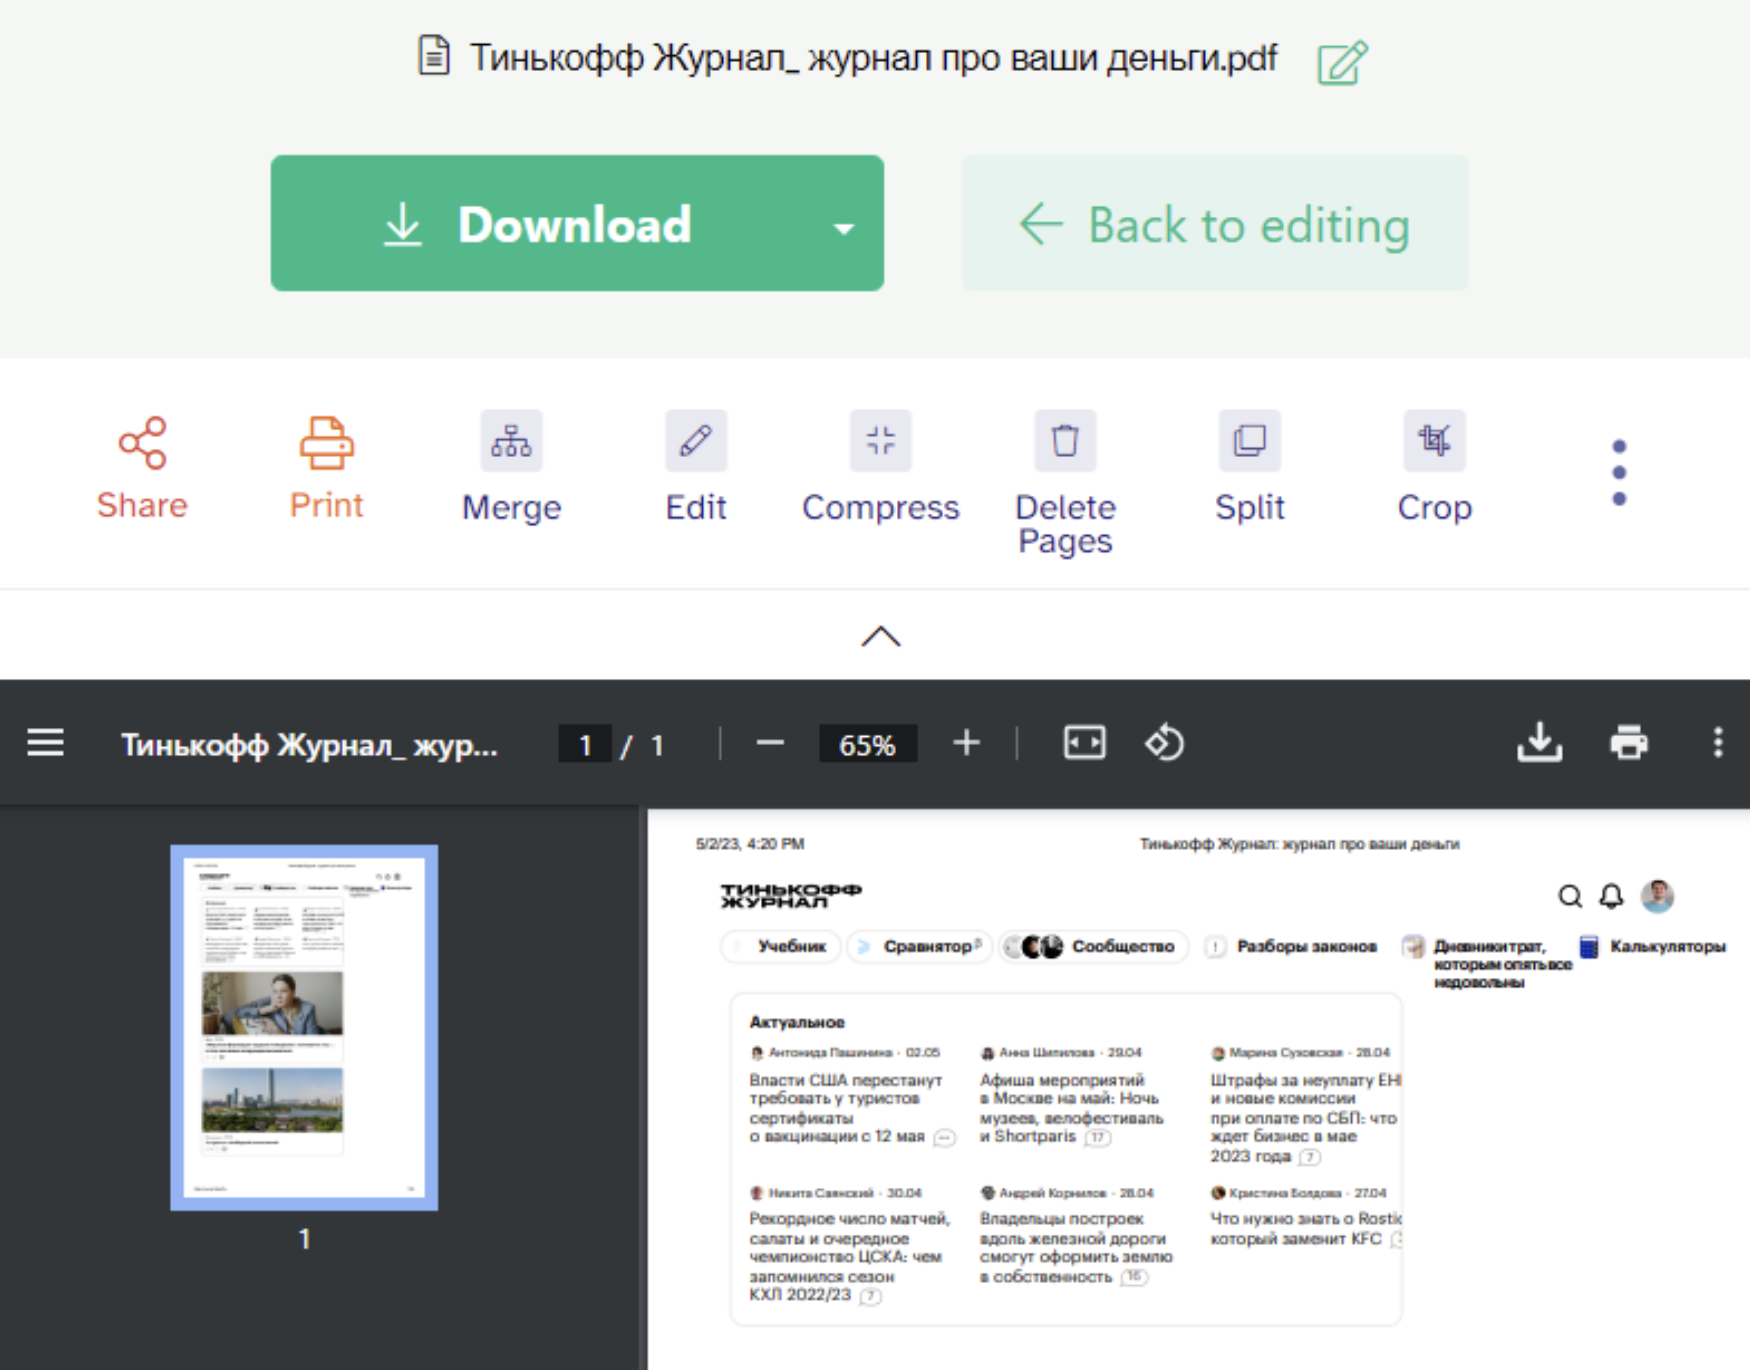Open article Владельцы построек вдоль железной дороги
The width and height of the screenshot is (1750, 1370).
coord(1076,1247)
